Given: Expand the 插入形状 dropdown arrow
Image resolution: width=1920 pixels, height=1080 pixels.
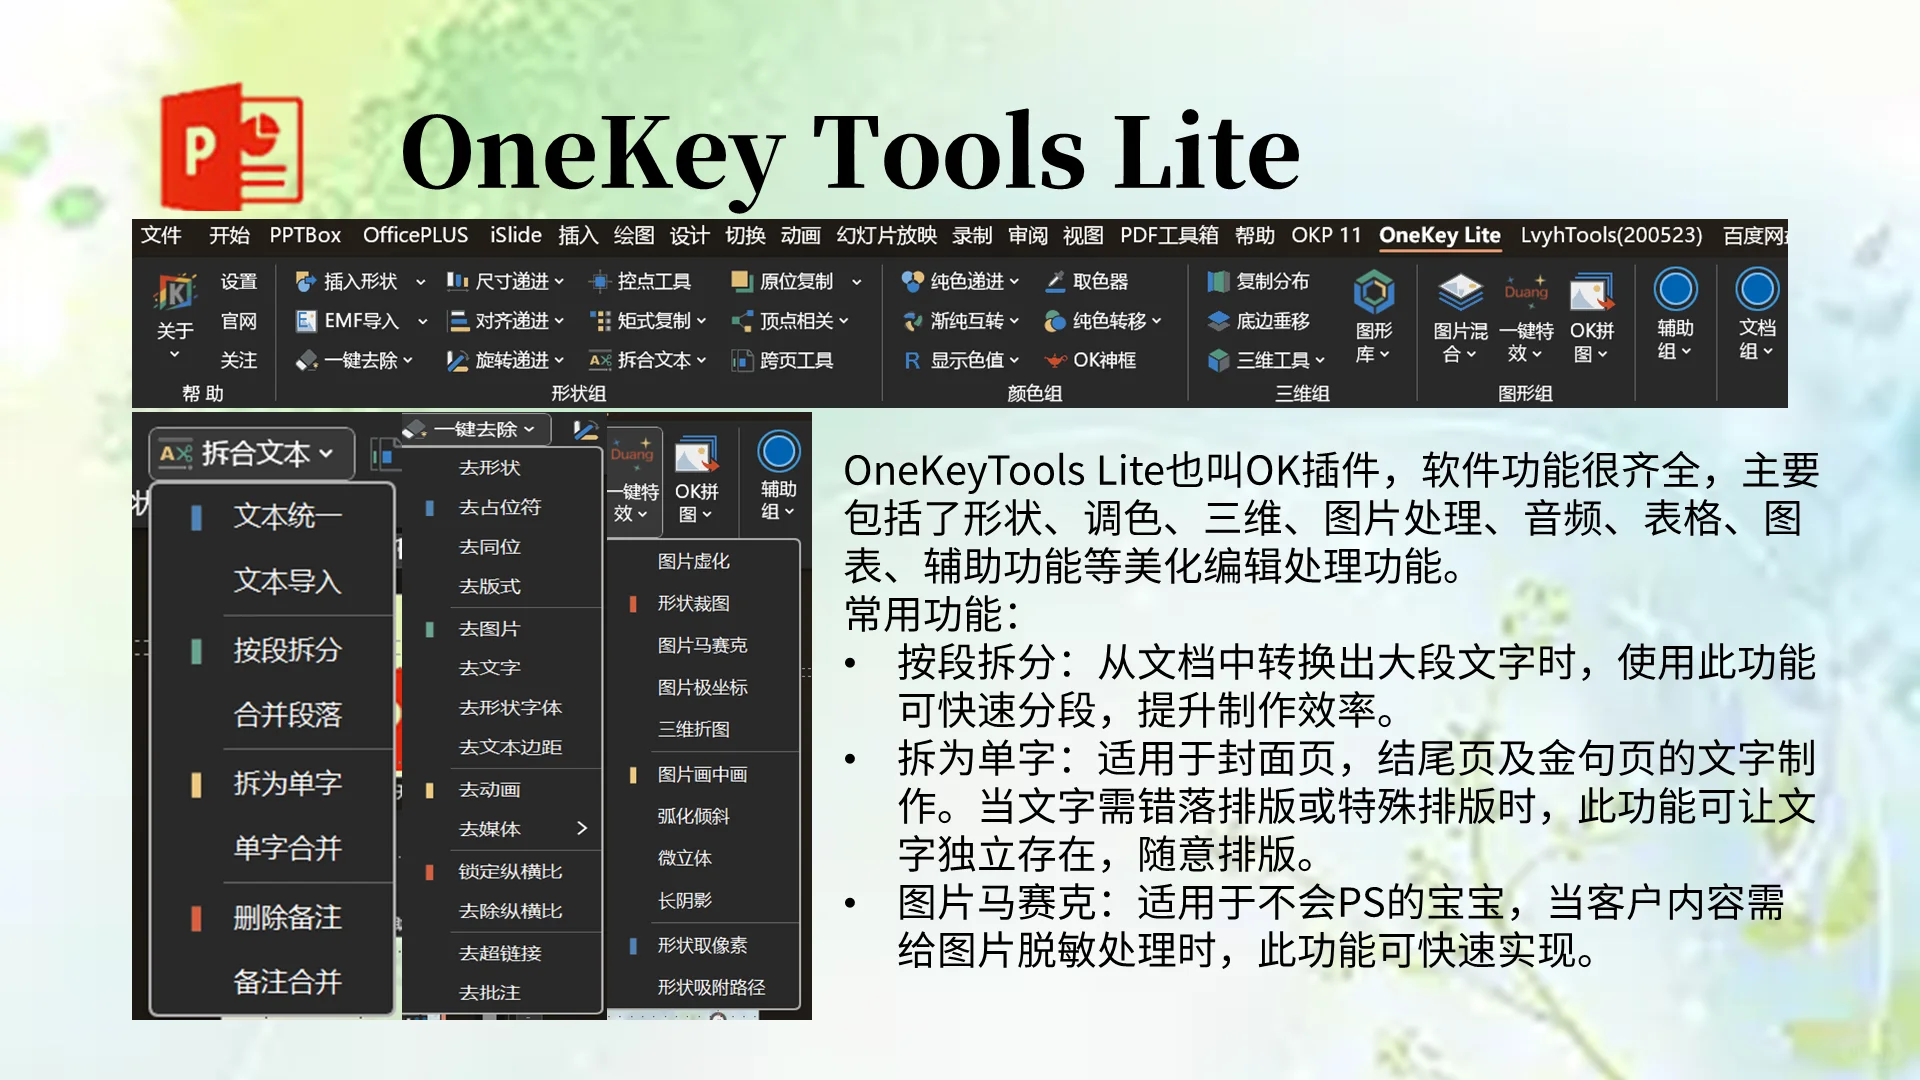Looking at the screenshot, I should (x=421, y=282).
